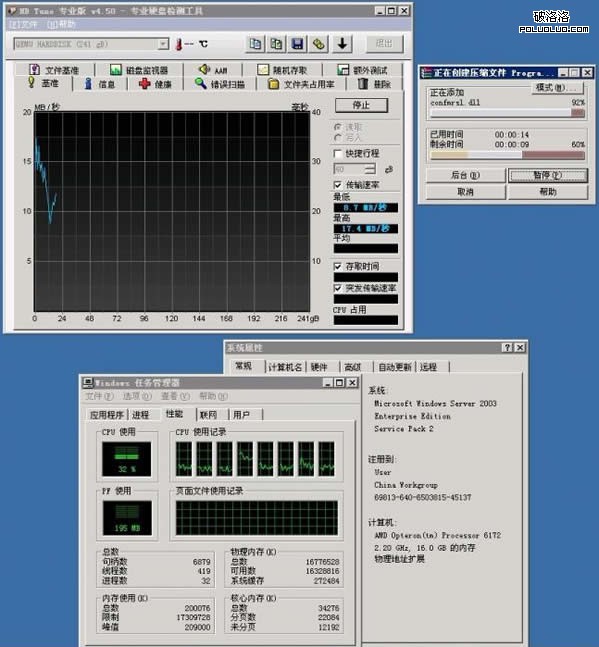Open the mode button in archive dialog

pyautogui.click(x=557, y=87)
